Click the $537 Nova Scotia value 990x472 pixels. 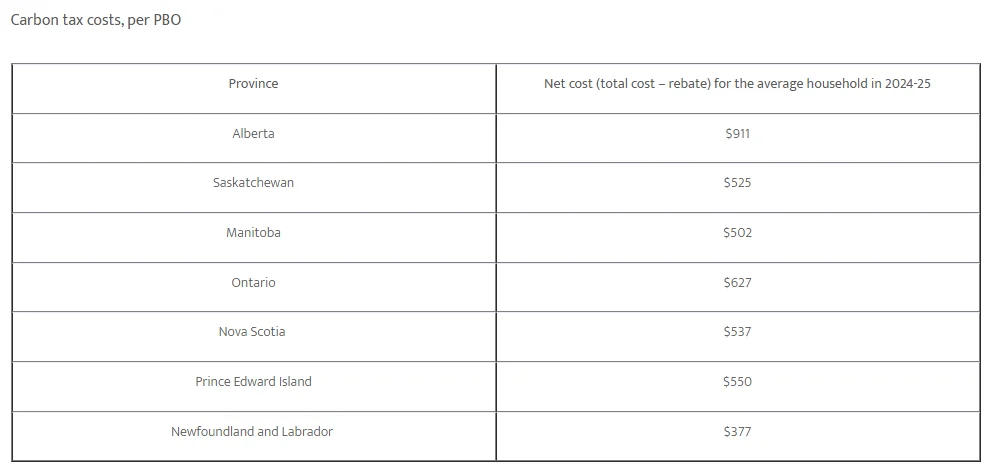click(x=737, y=332)
